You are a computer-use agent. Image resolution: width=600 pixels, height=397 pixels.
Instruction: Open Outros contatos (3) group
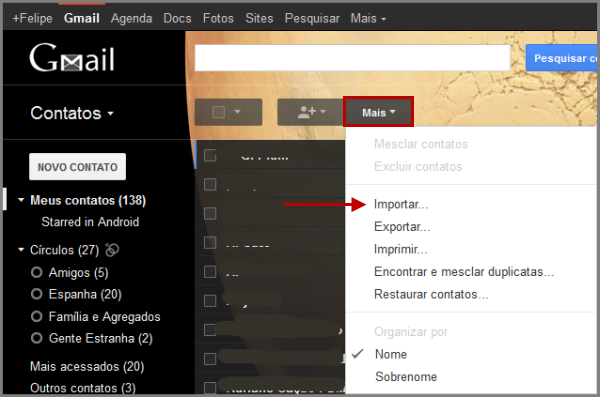tap(83, 388)
